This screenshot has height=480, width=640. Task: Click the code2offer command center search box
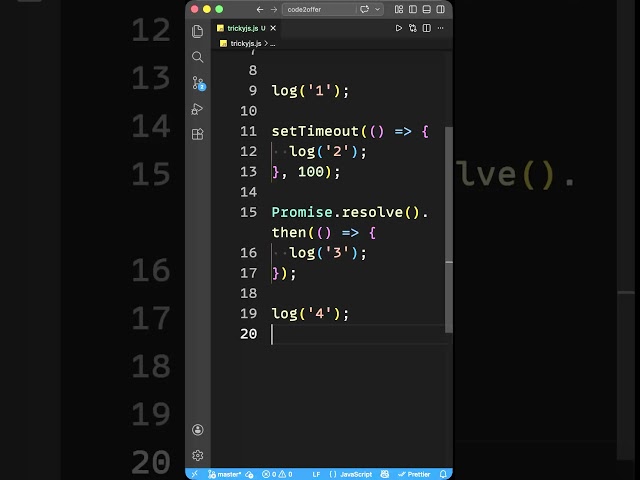[x=319, y=9]
